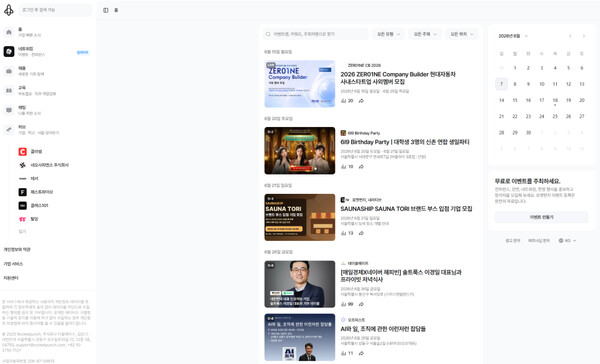Screen dimensions: 600x364
Task: Open the support center link in sidebar
Action: [11, 278]
